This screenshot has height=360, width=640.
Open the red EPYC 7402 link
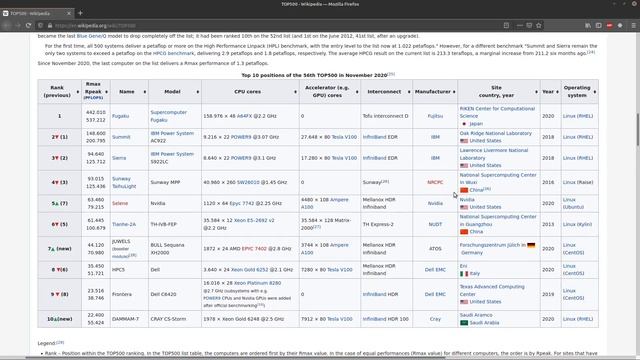pyautogui.click(x=254, y=249)
